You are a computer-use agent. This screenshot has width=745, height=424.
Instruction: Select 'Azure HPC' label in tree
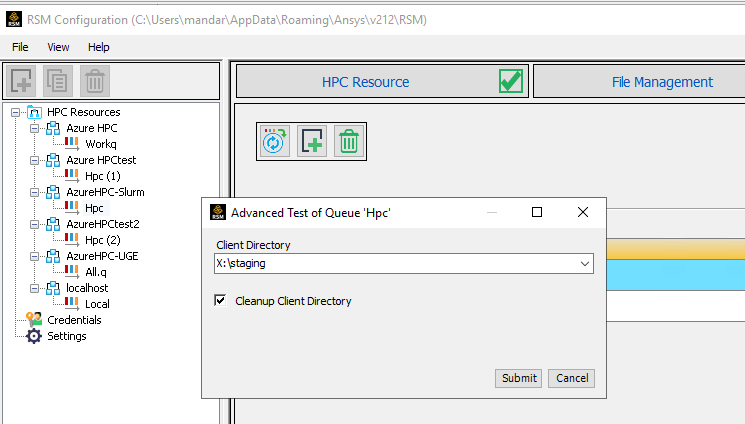92,128
